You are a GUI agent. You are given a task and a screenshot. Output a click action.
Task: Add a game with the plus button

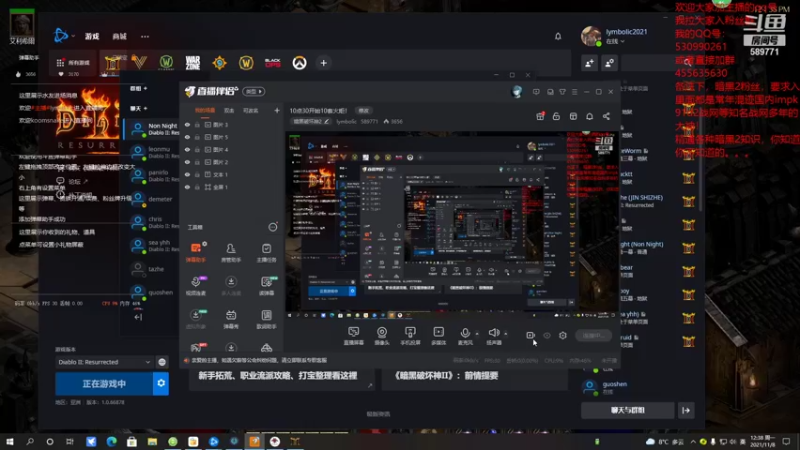(323, 63)
